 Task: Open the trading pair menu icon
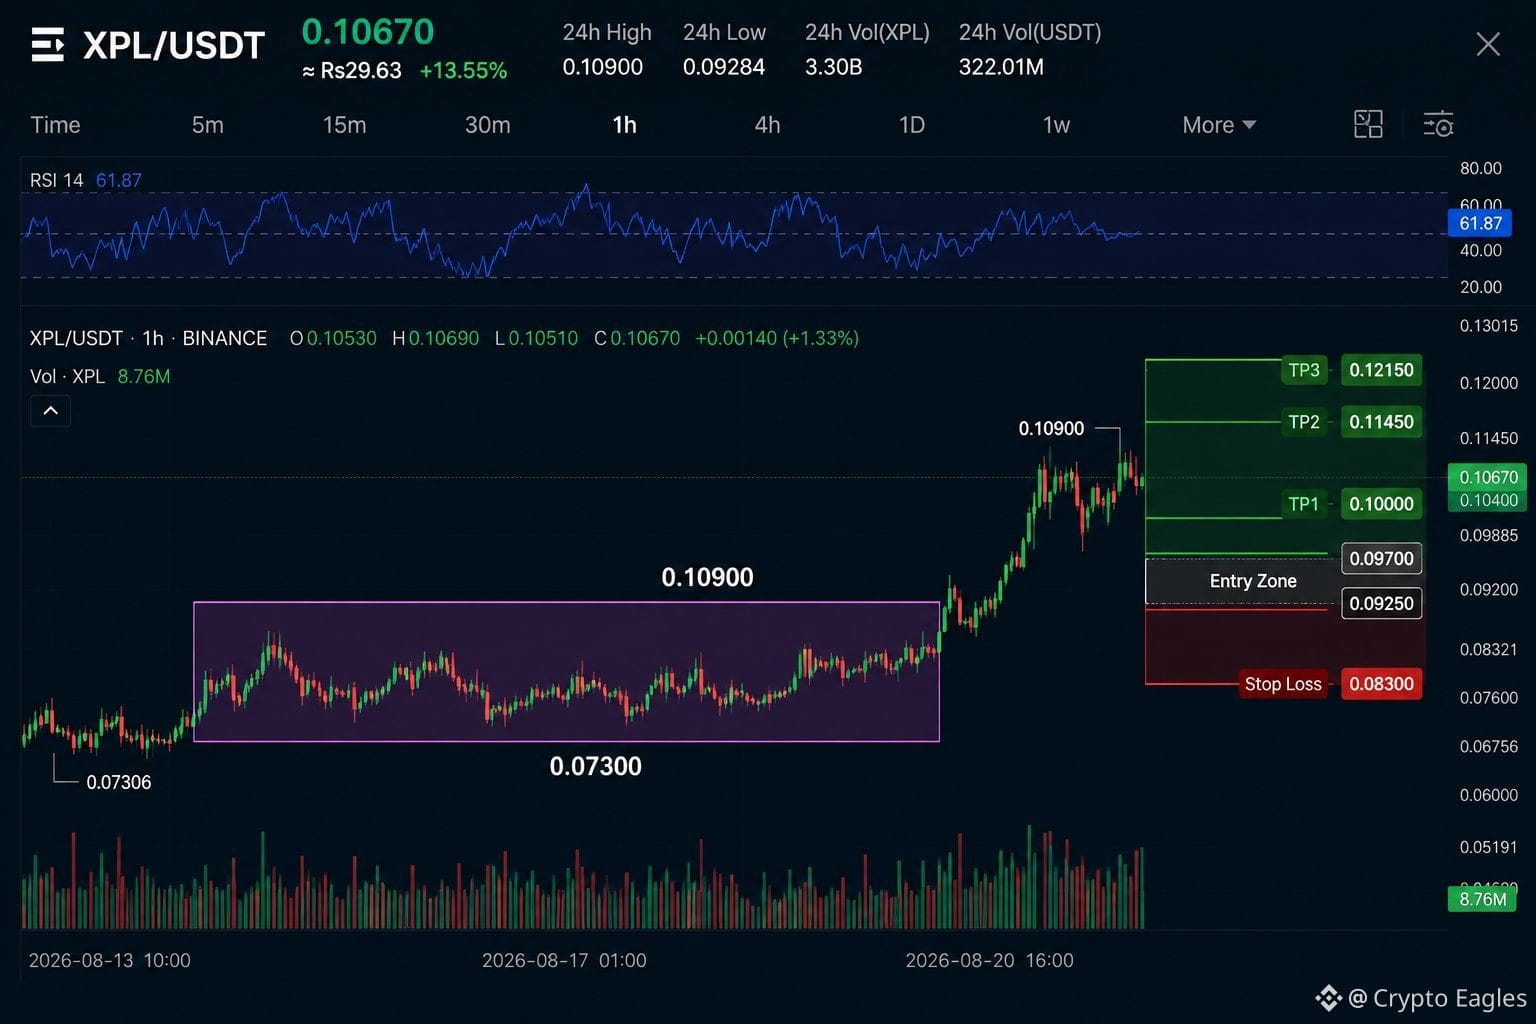pos(47,45)
